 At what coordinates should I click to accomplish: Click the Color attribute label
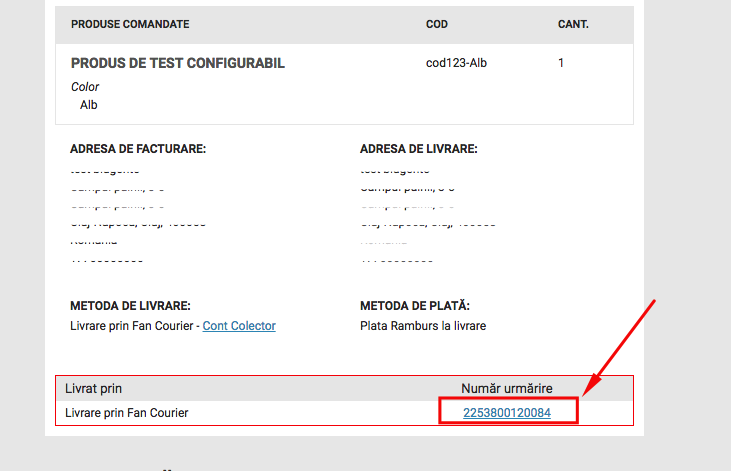85,87
